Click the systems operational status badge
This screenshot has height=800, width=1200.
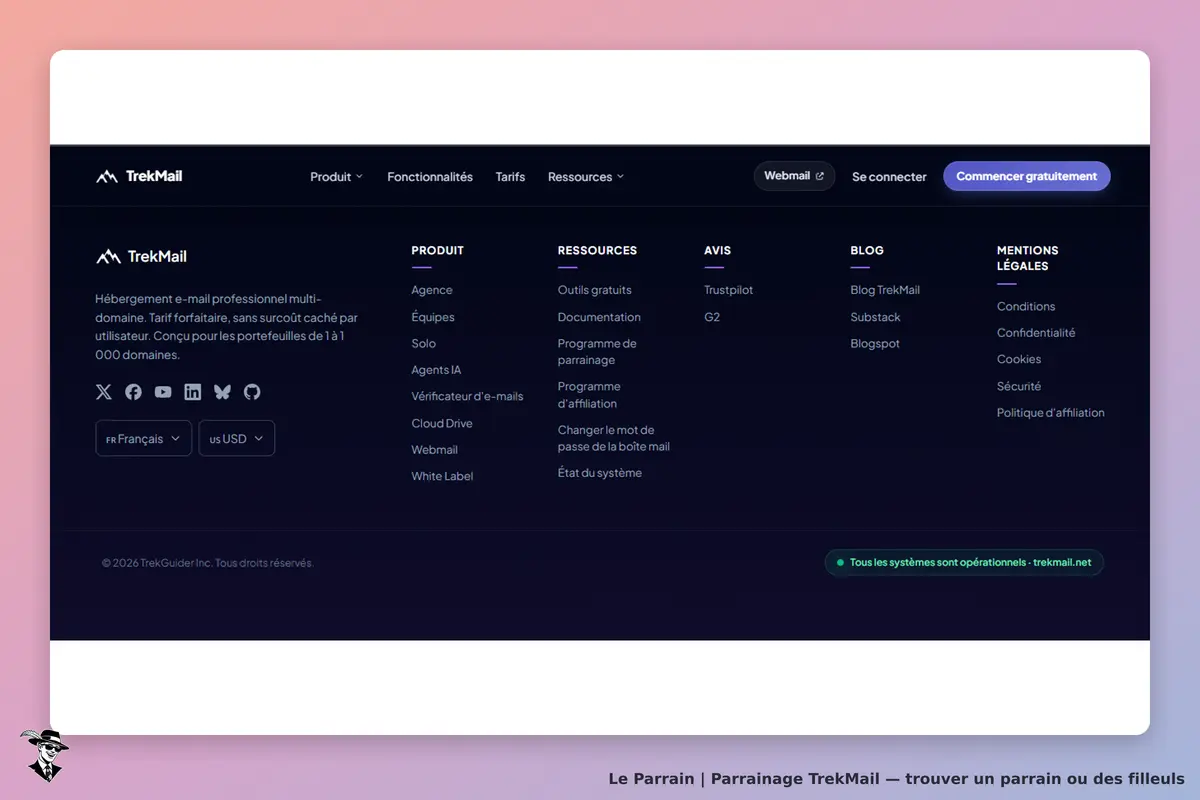point(964,562)
